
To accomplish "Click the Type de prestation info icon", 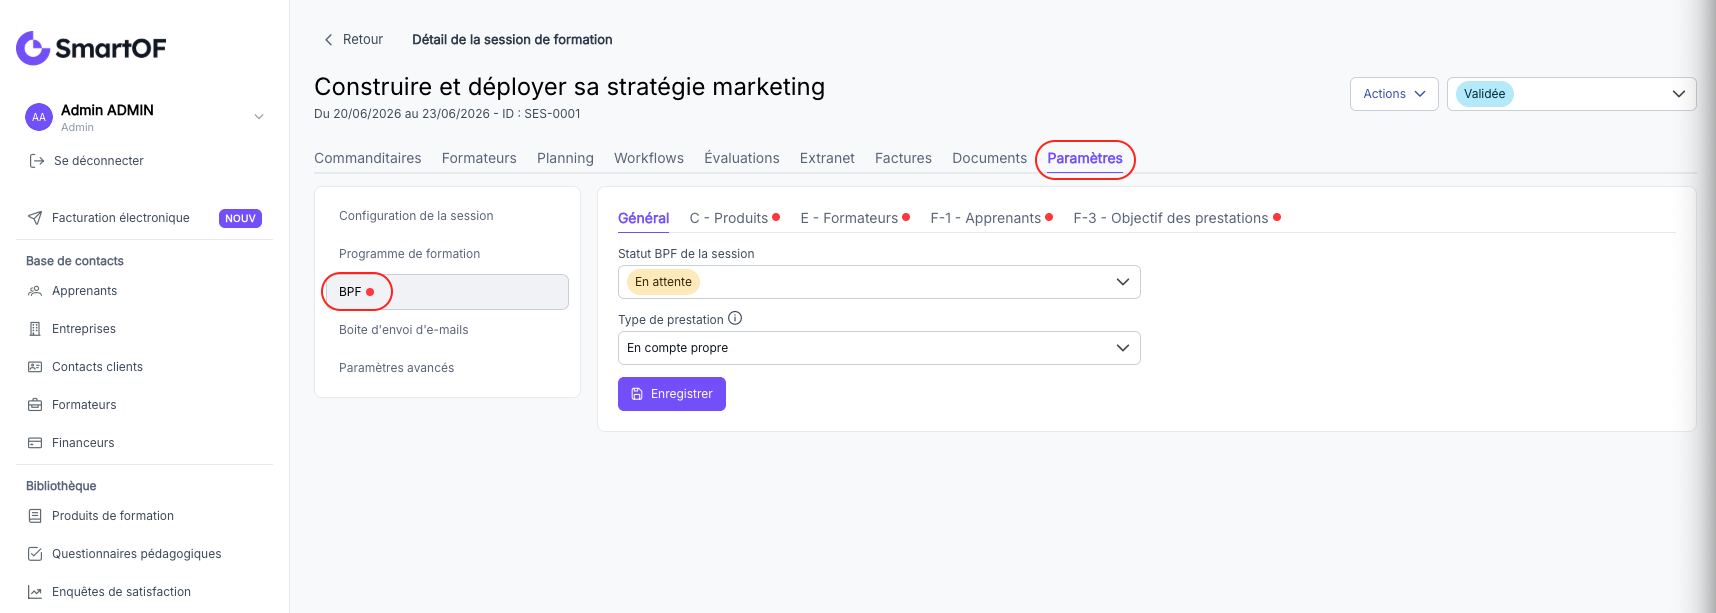I will pyautogui.click(x=735, y=319).
